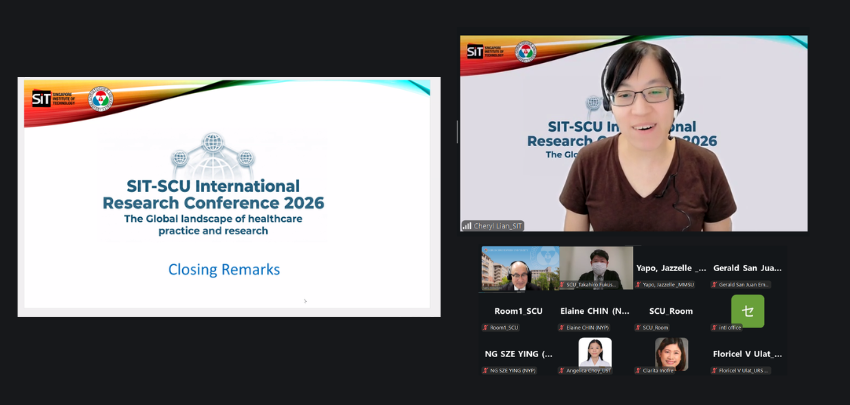Click Angelita Choy_UST profile photo
This screenshot has height=405, width=850.
click(595, 352)
